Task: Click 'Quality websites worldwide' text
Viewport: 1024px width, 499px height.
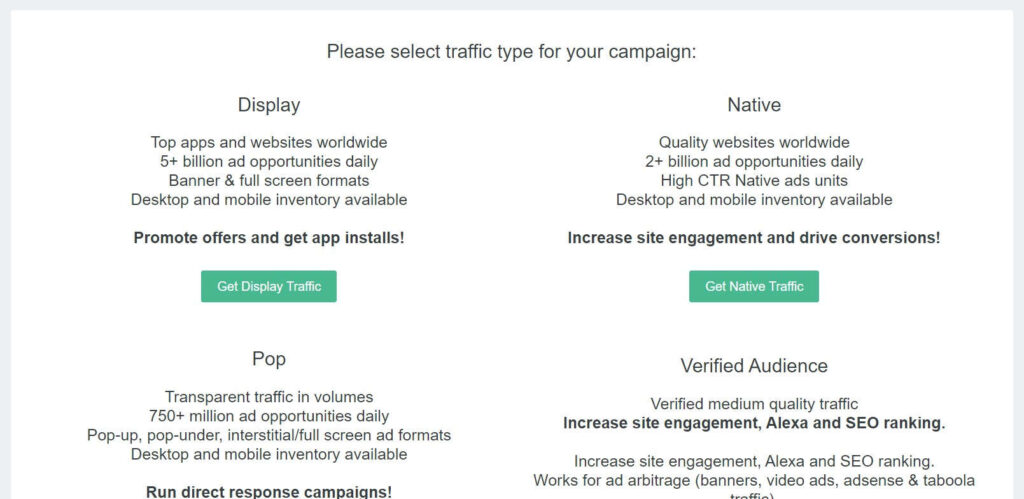Action: pos(754,143)
